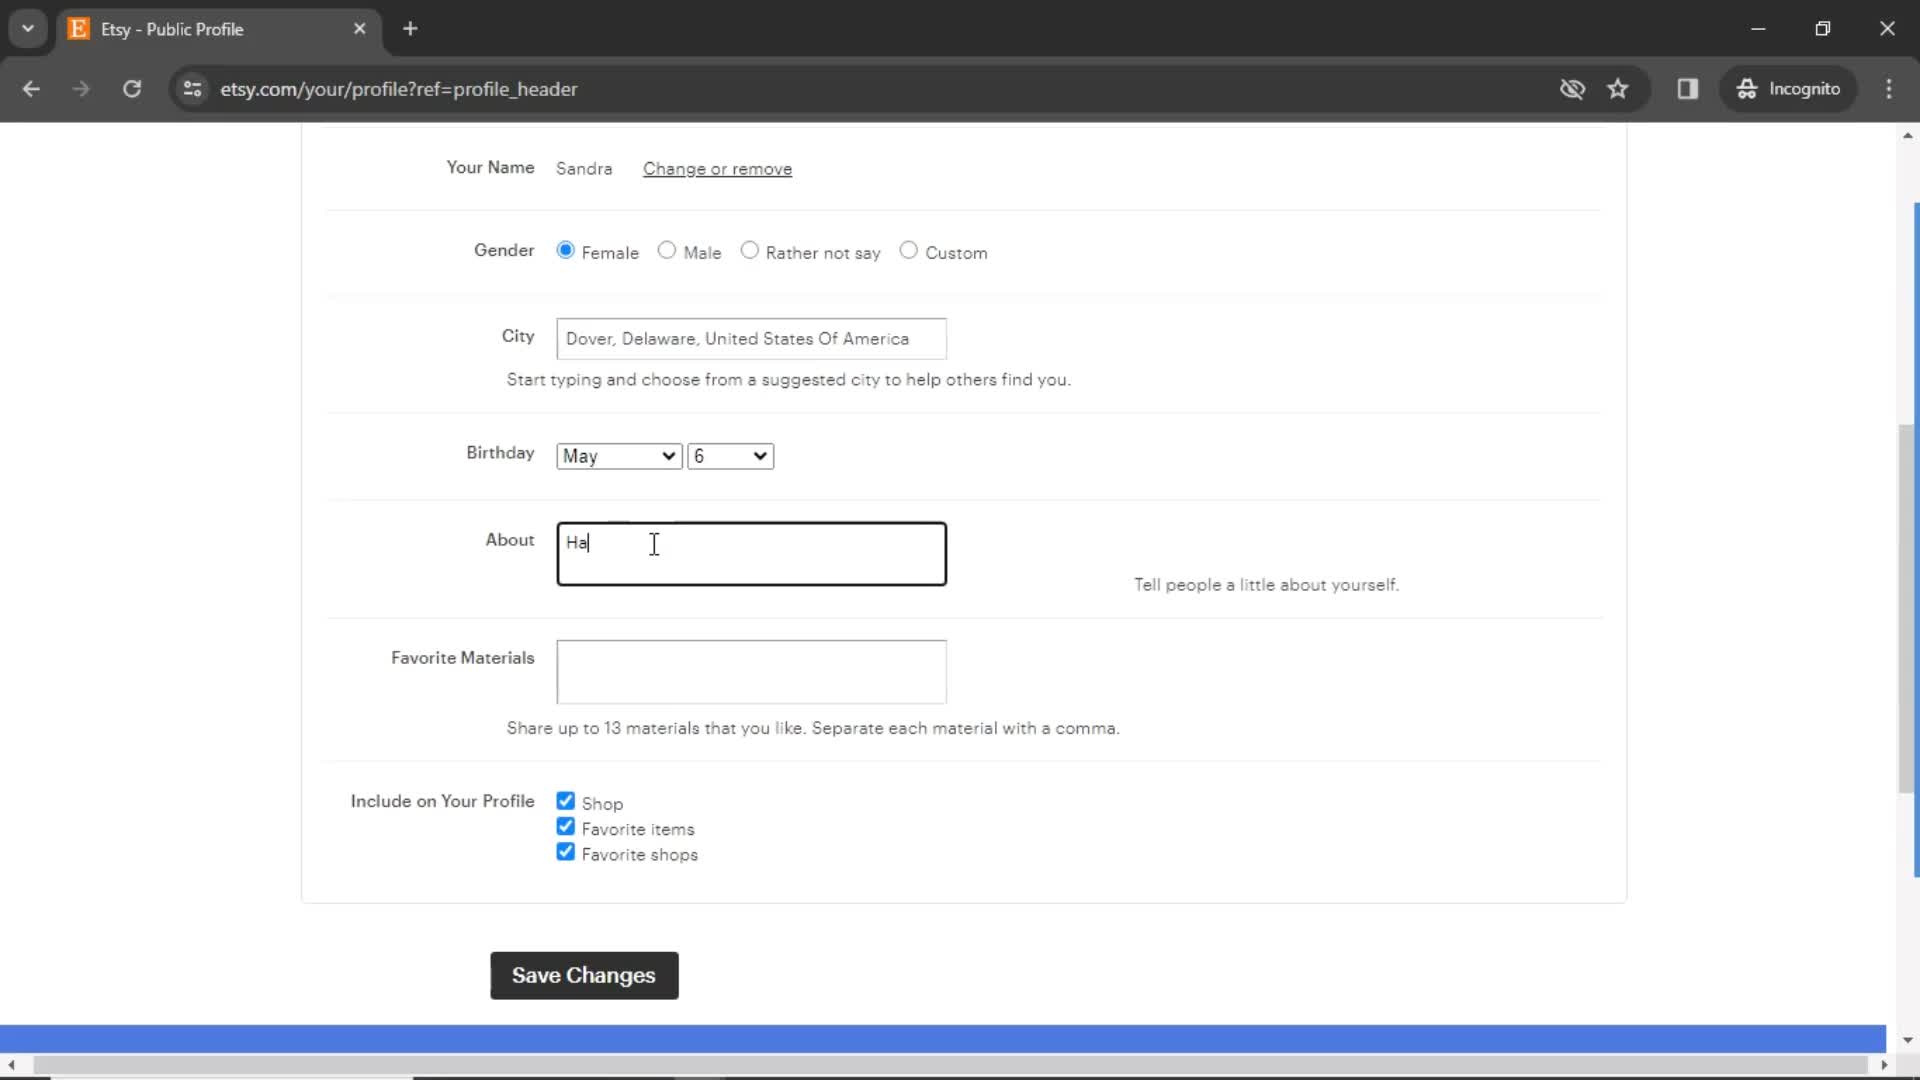
Task: Click the browser refresh icon
Action: (x=131, y=88)
